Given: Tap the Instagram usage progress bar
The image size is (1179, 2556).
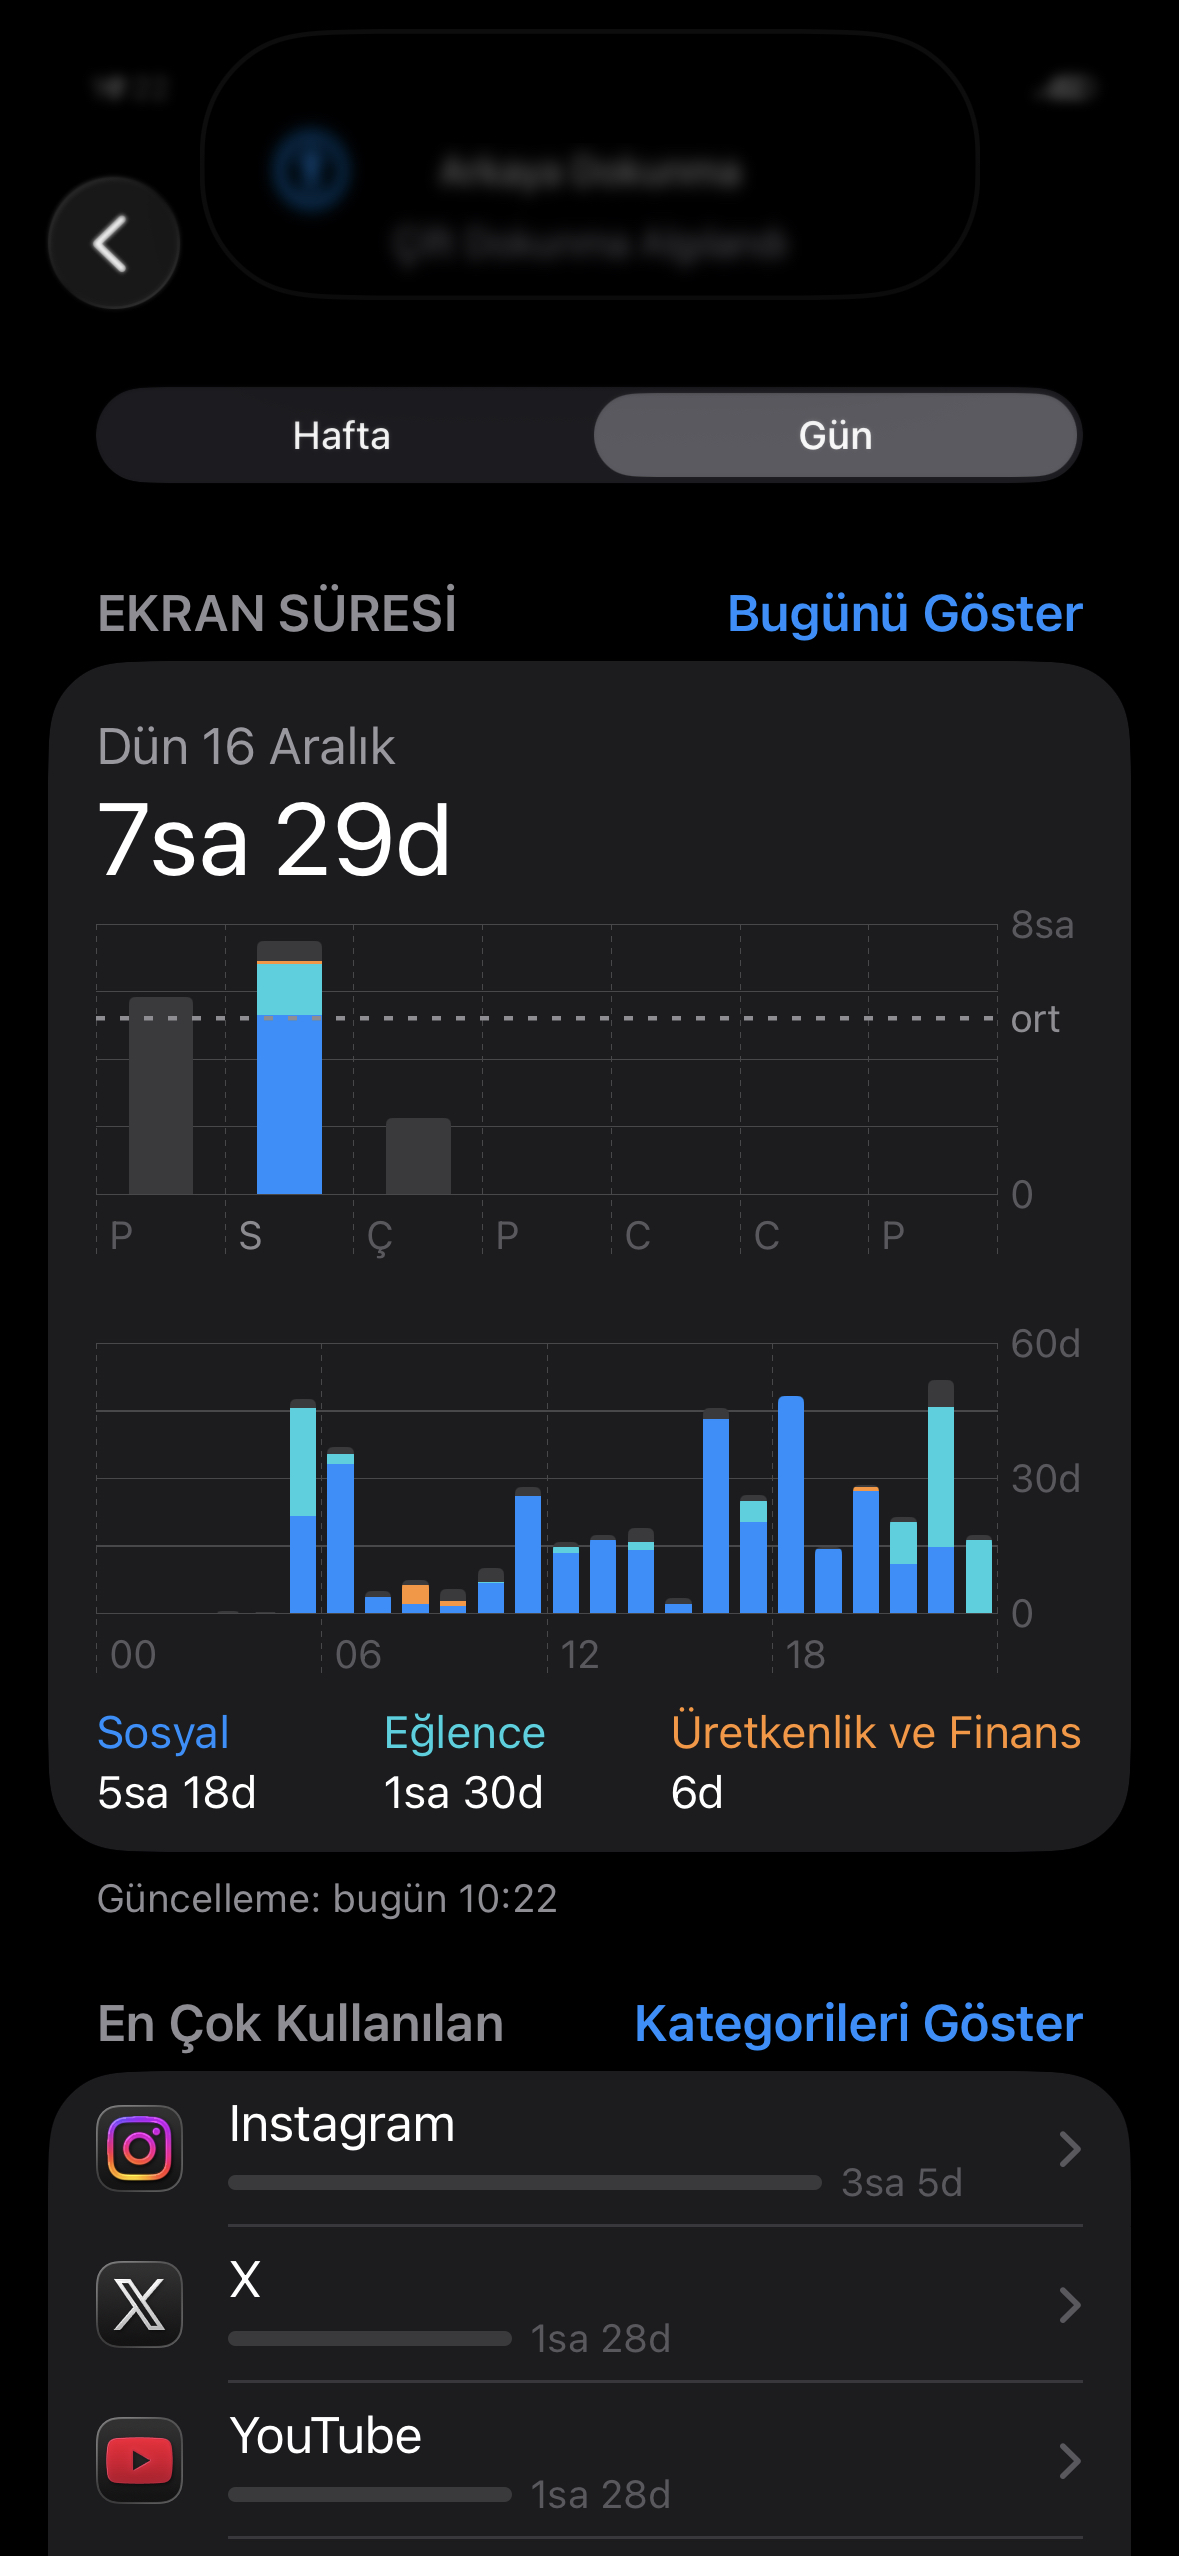Looking at the screenshot, I should [524, 2182].
